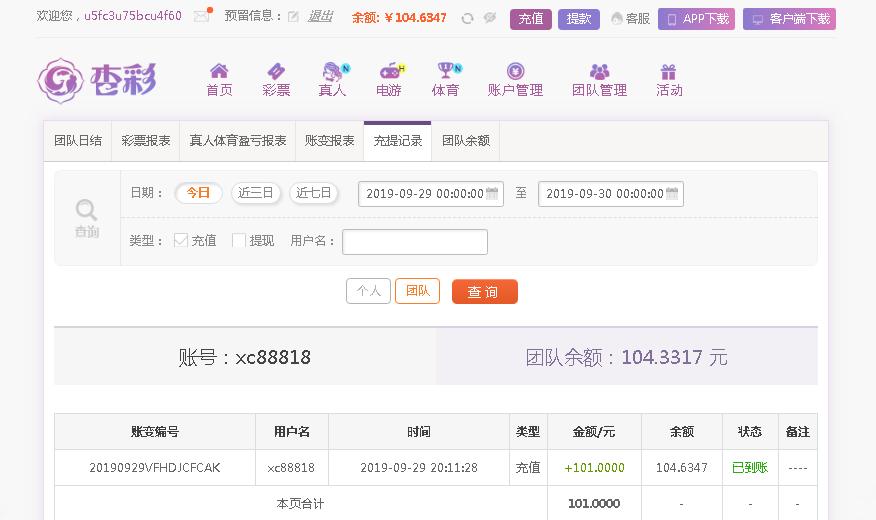Click the 提款 withdraw button
Image resolution: width=876 pixels, height=520 pixels.
pos(579,19)
